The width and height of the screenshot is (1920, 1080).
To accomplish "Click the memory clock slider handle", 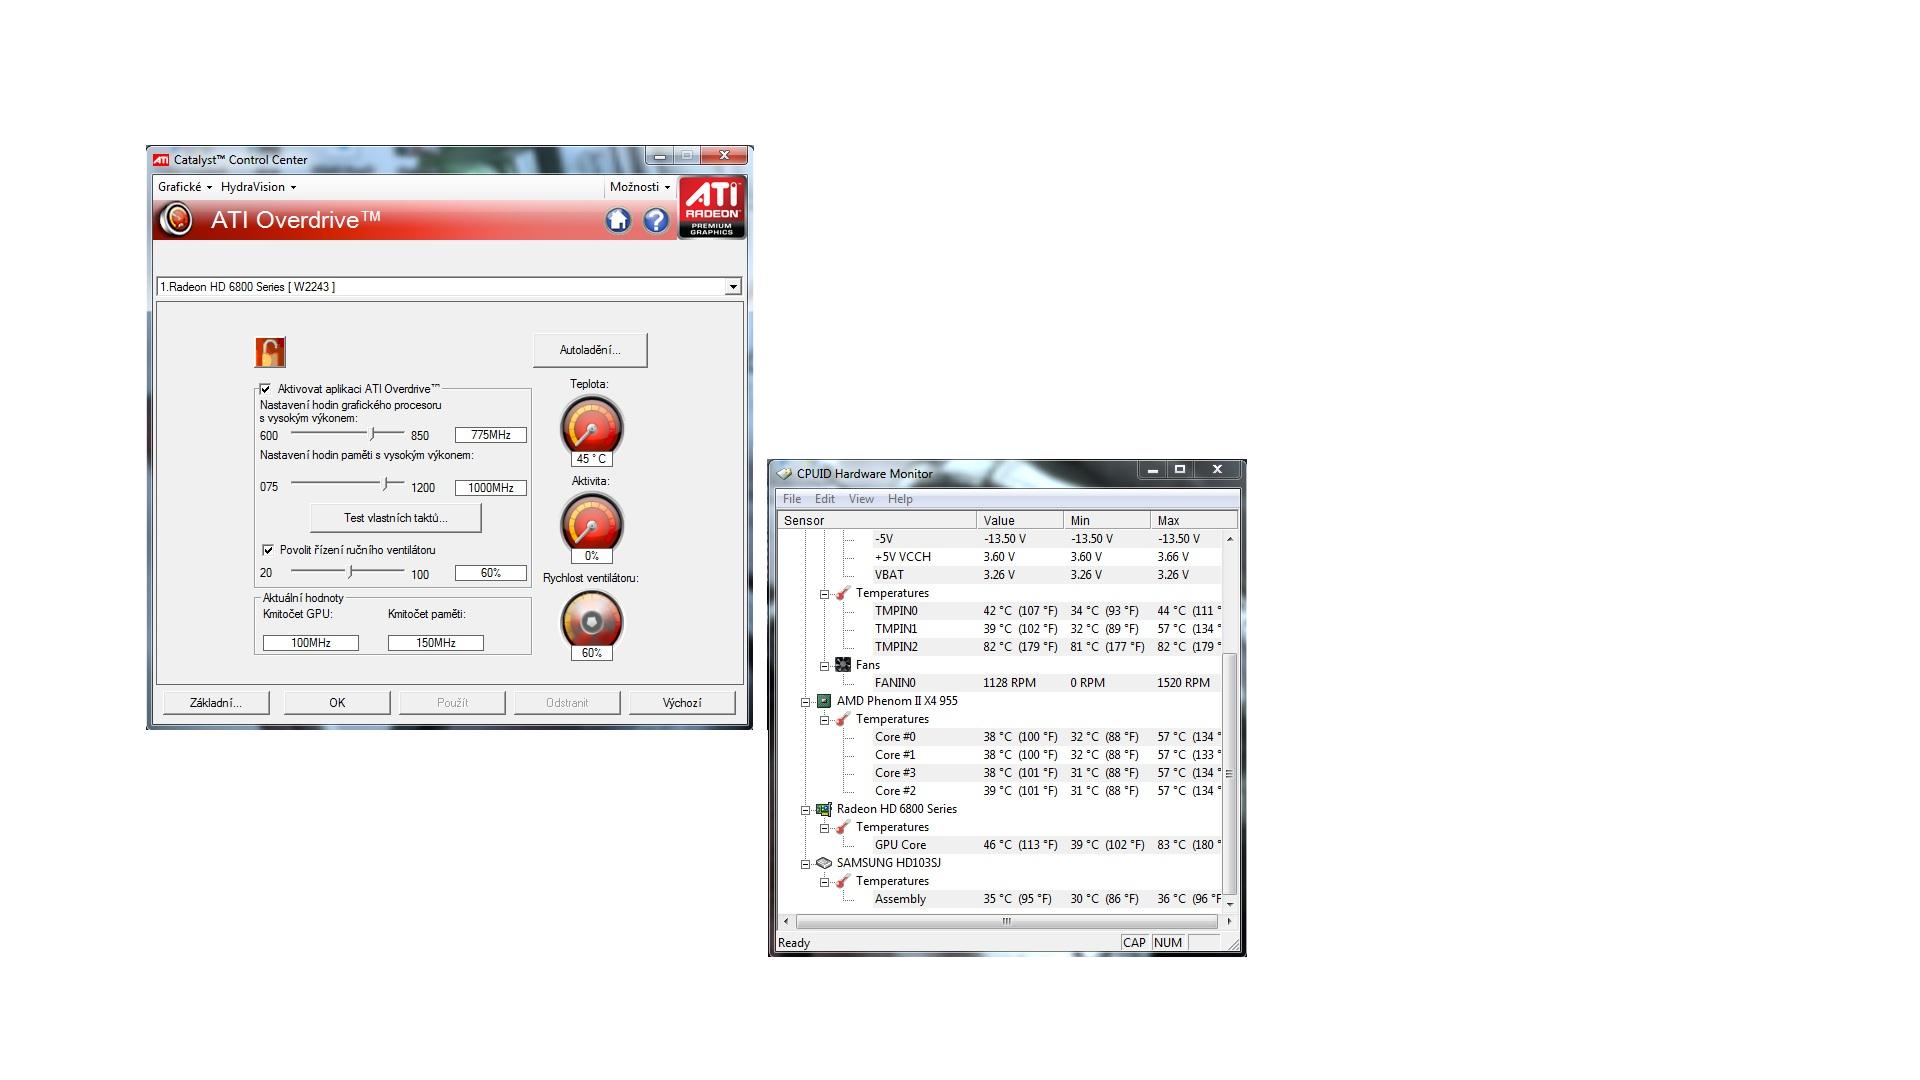I will [x=385, y=485].
